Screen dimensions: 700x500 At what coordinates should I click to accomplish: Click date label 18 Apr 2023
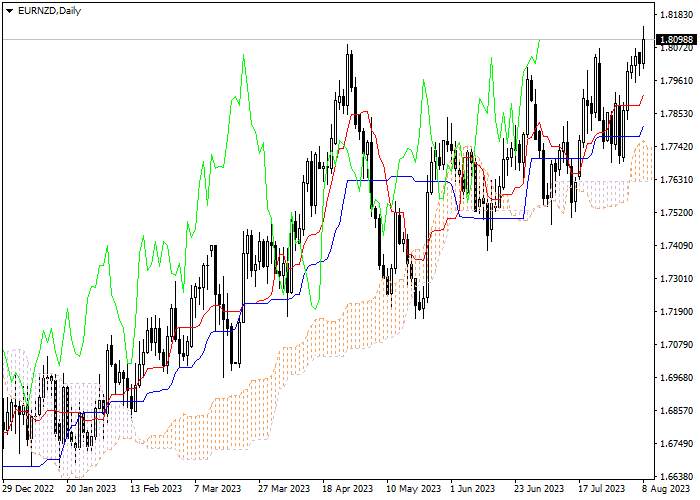(x=347, y=489)
